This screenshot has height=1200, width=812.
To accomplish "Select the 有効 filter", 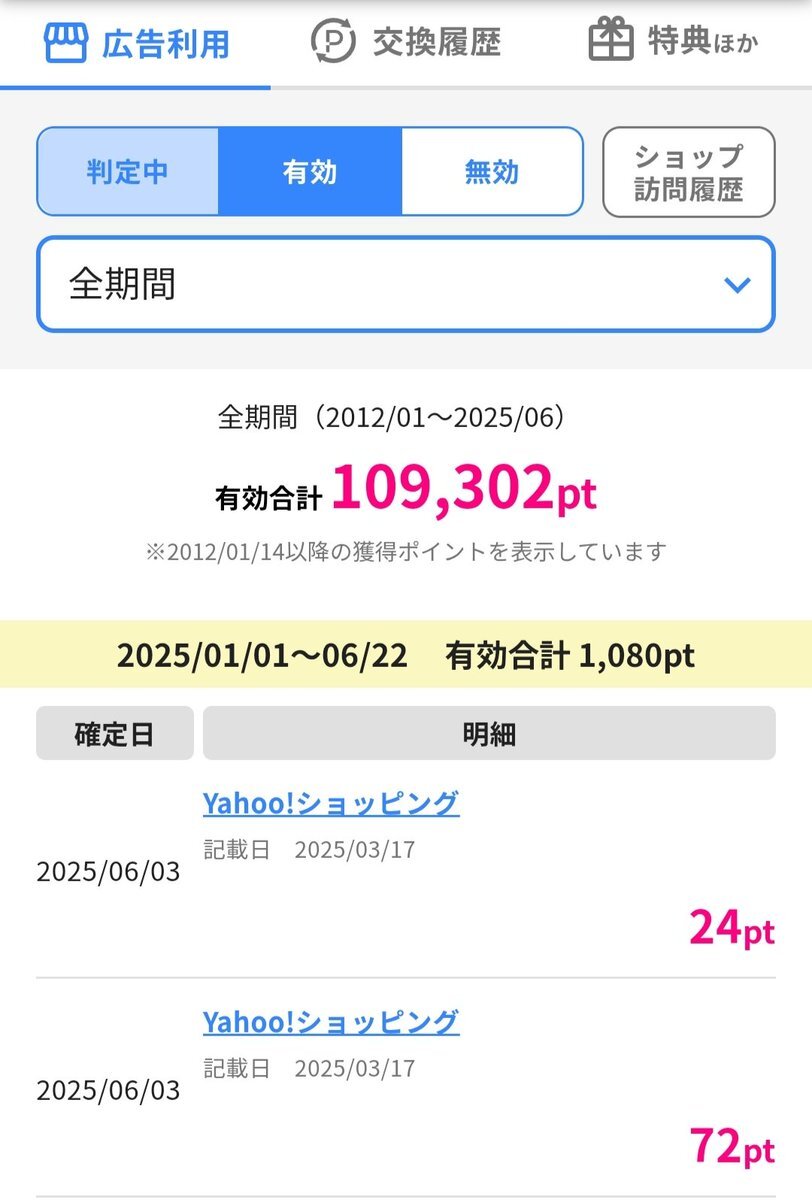I will coord(310,172).
